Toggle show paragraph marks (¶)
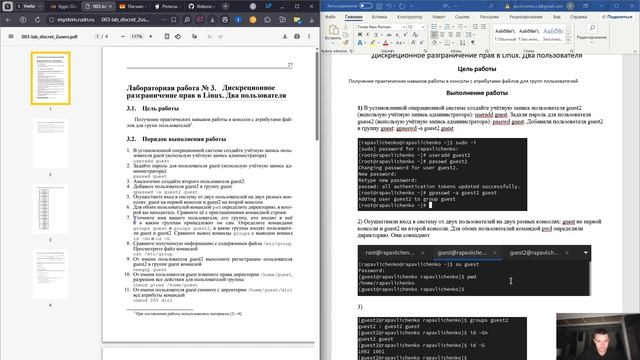 coord(473,43)
